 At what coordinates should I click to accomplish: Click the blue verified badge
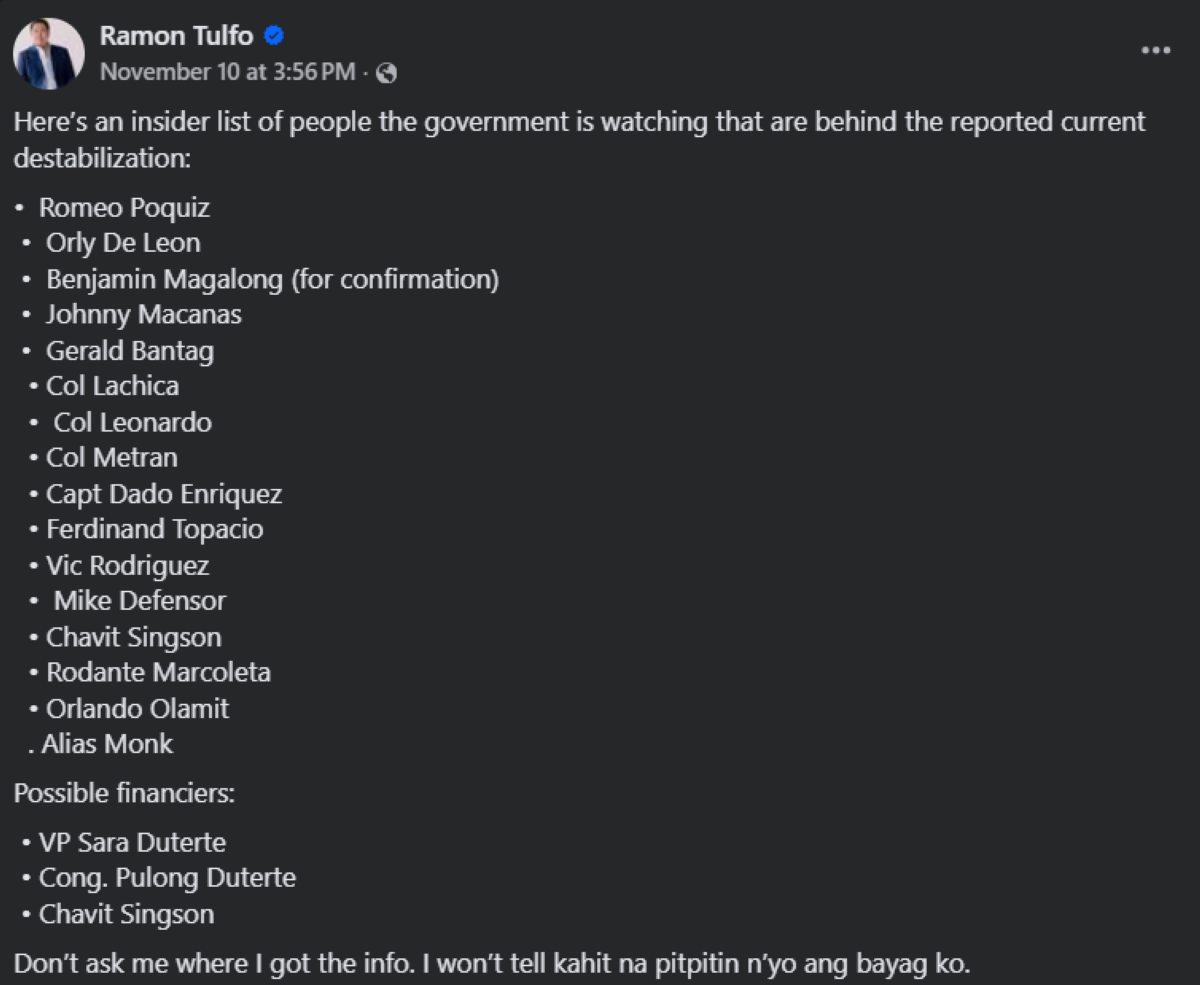(x=274, y=37)
